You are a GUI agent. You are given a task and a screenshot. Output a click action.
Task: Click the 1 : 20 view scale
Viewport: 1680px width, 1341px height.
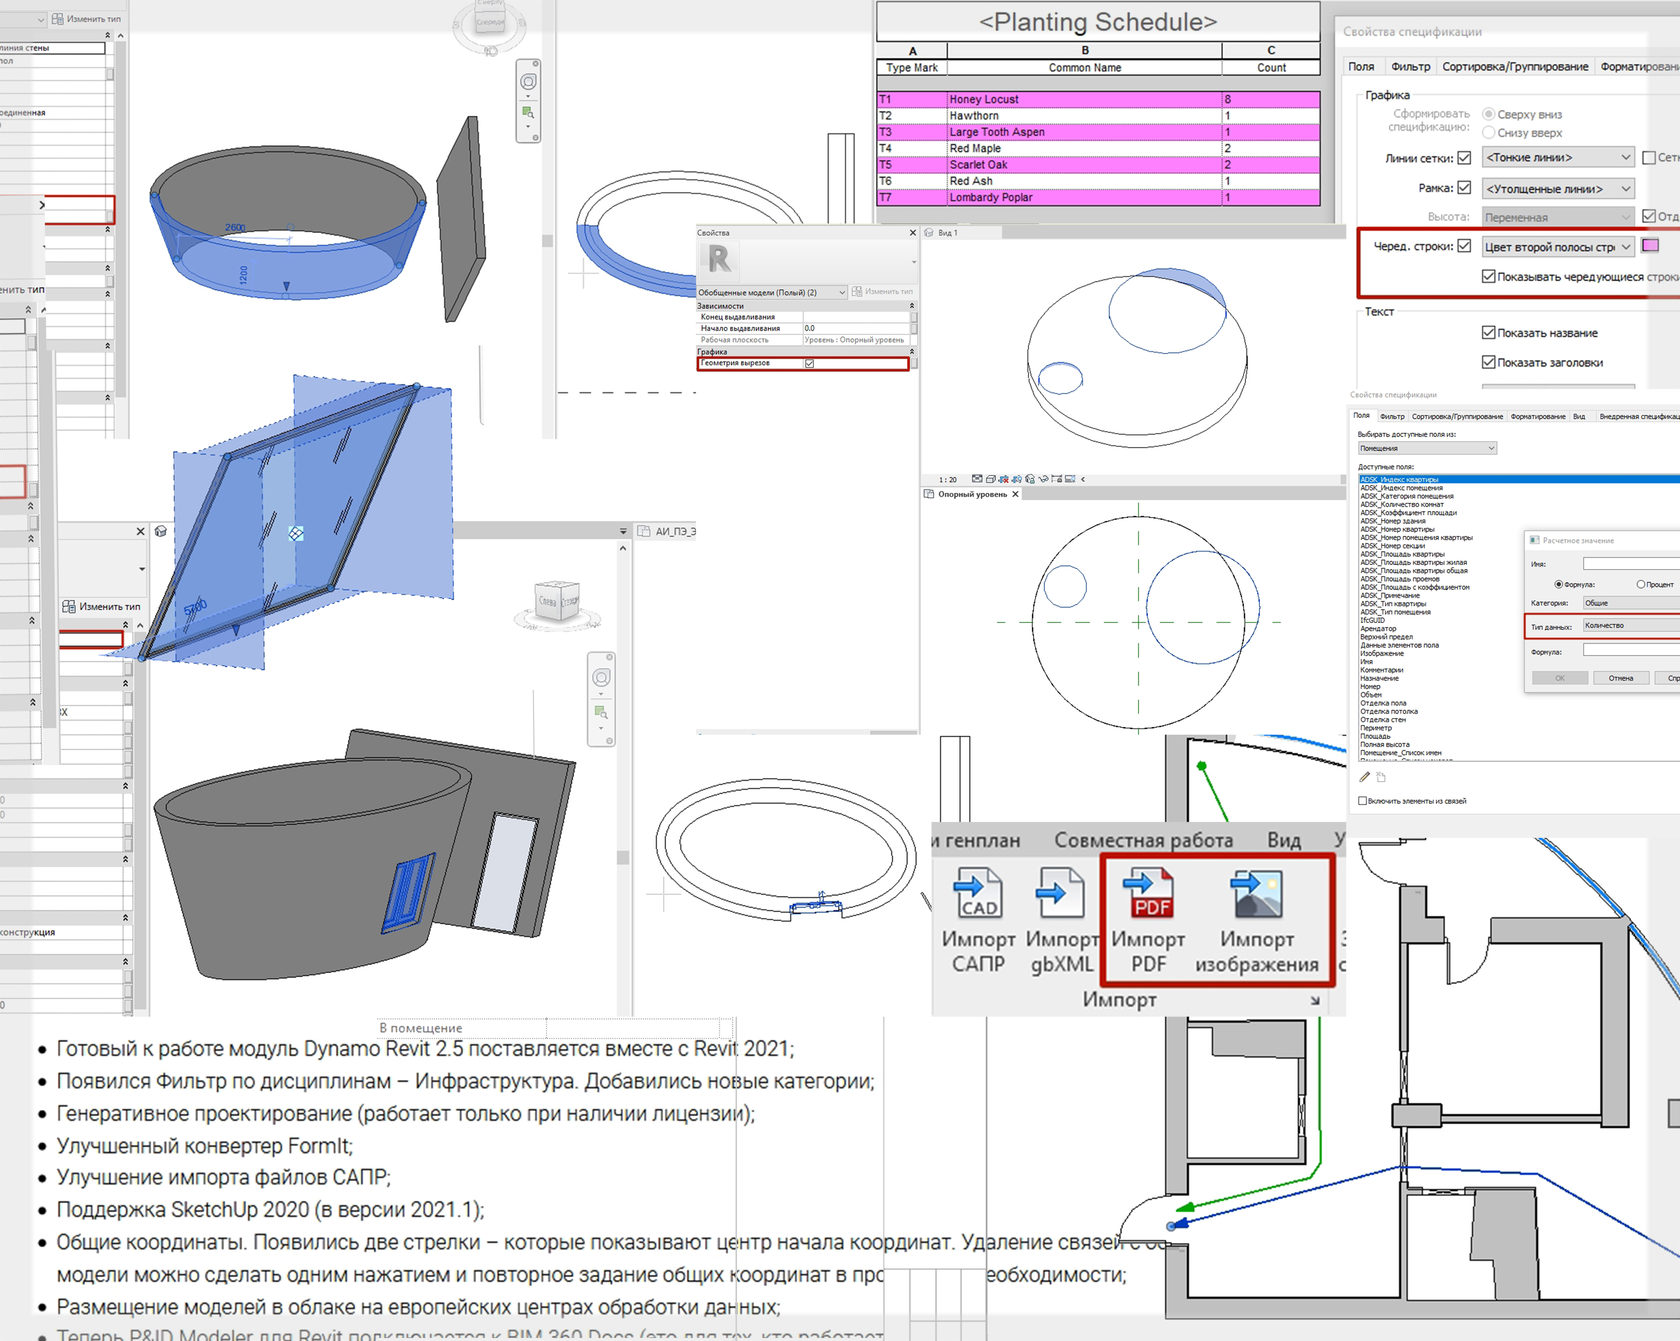947,480
